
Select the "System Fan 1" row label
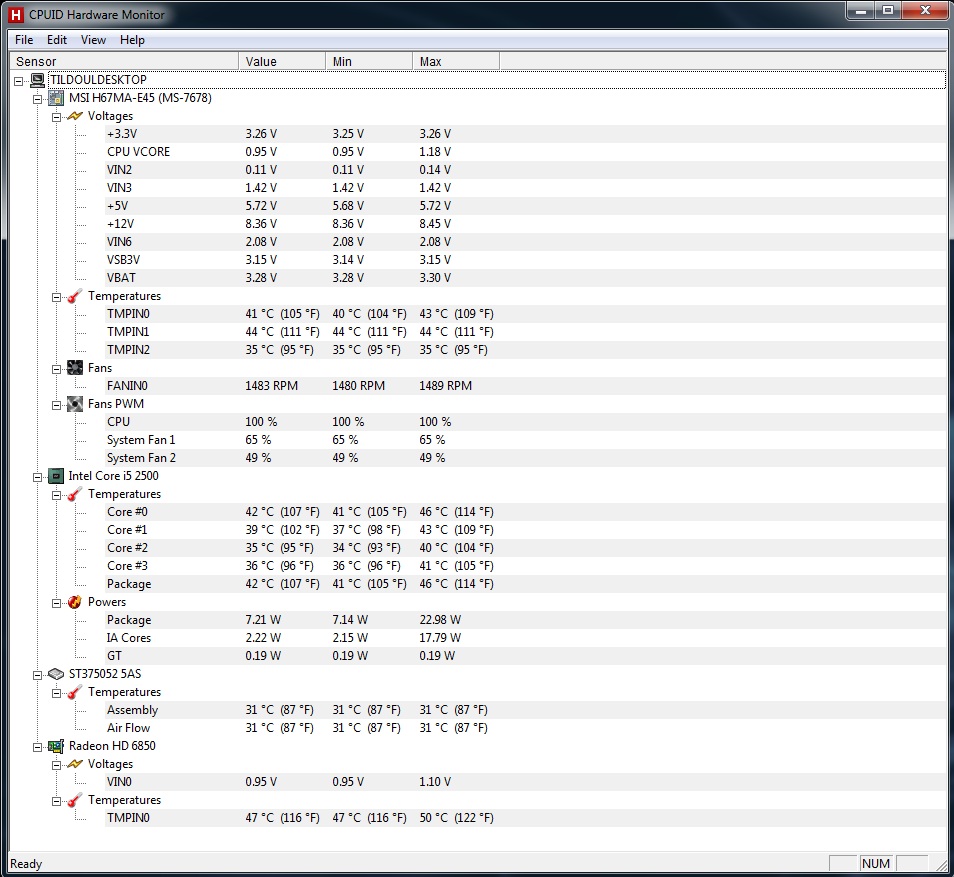point(141,440)
